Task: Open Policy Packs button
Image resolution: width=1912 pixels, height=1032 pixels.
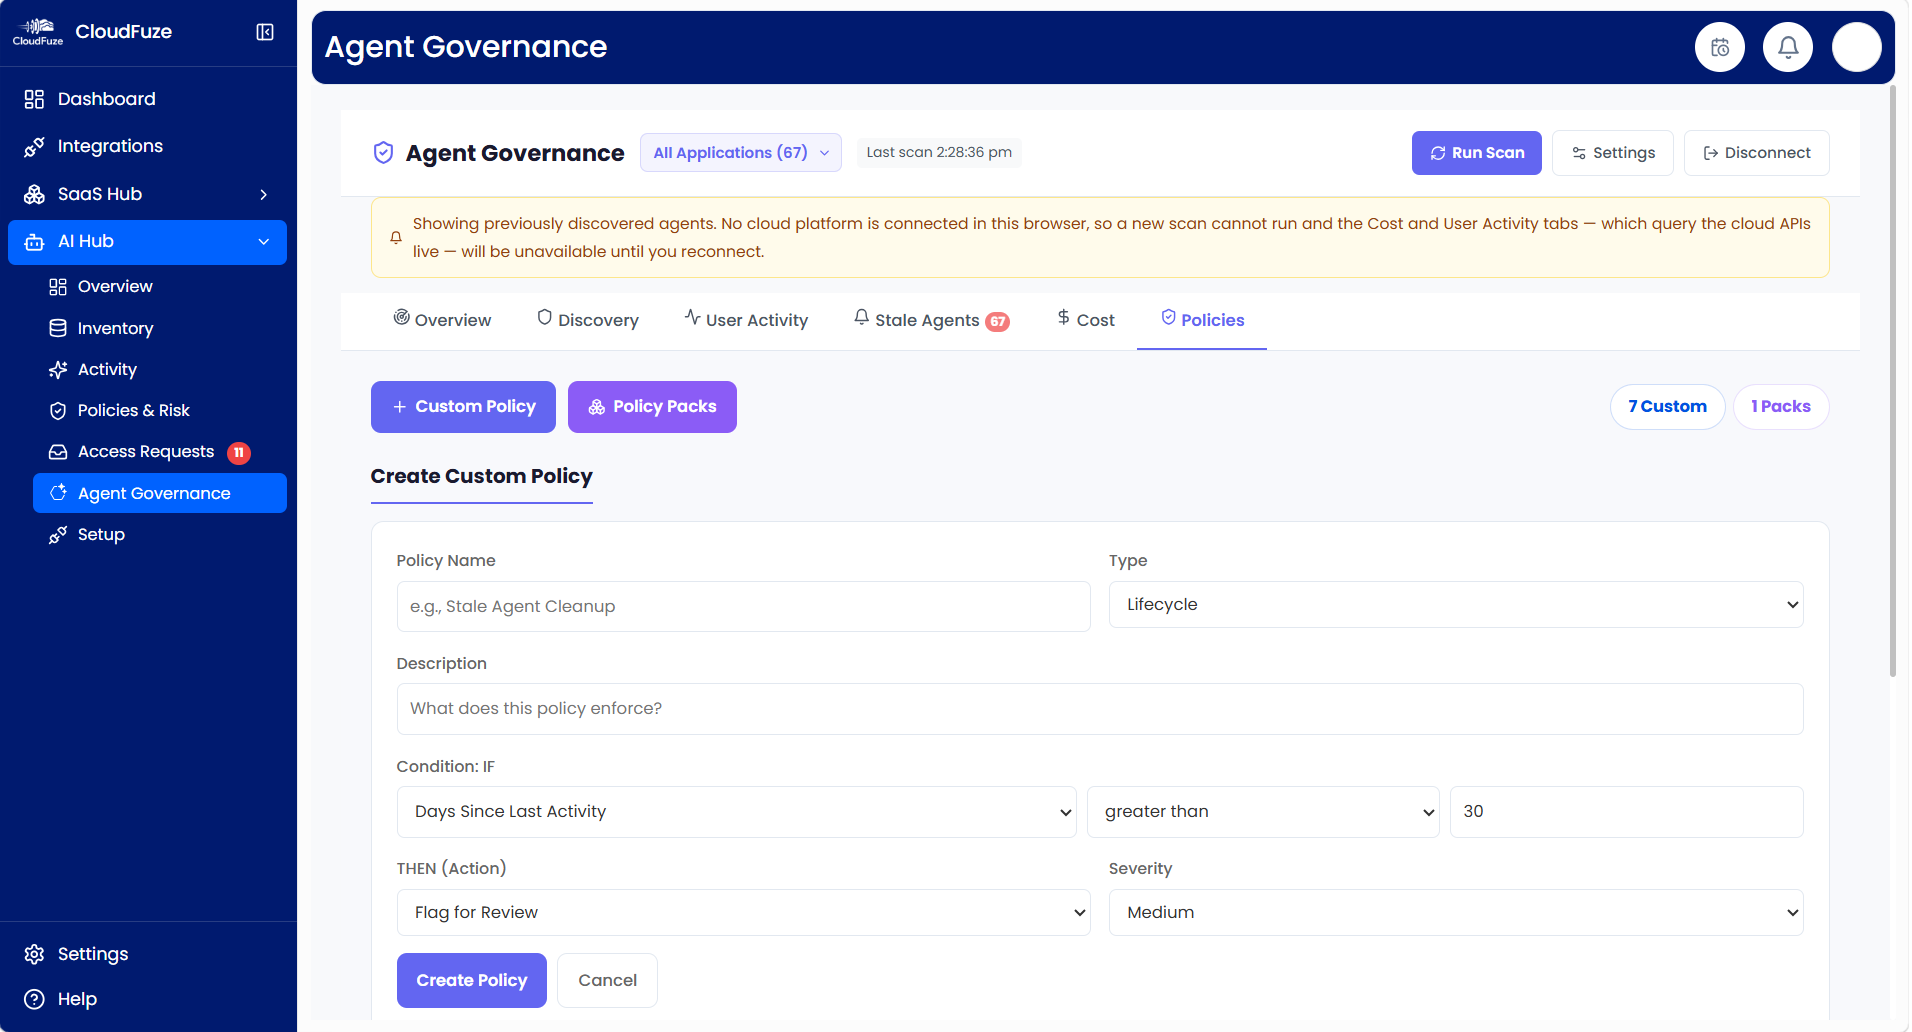Action: (652, 407)
